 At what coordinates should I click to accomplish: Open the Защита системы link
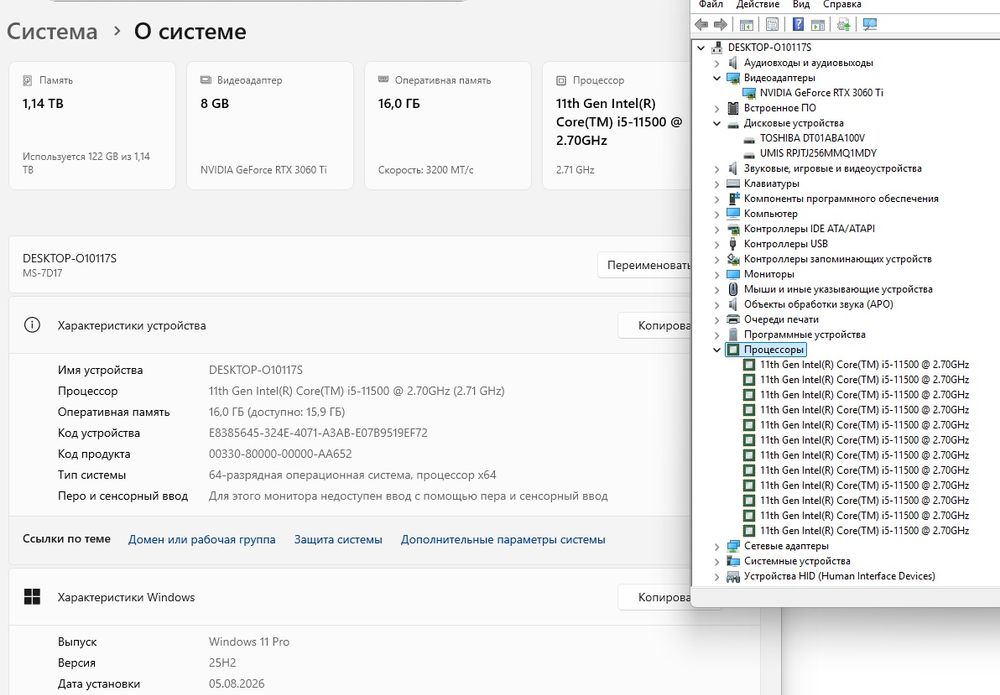[338, 539]
